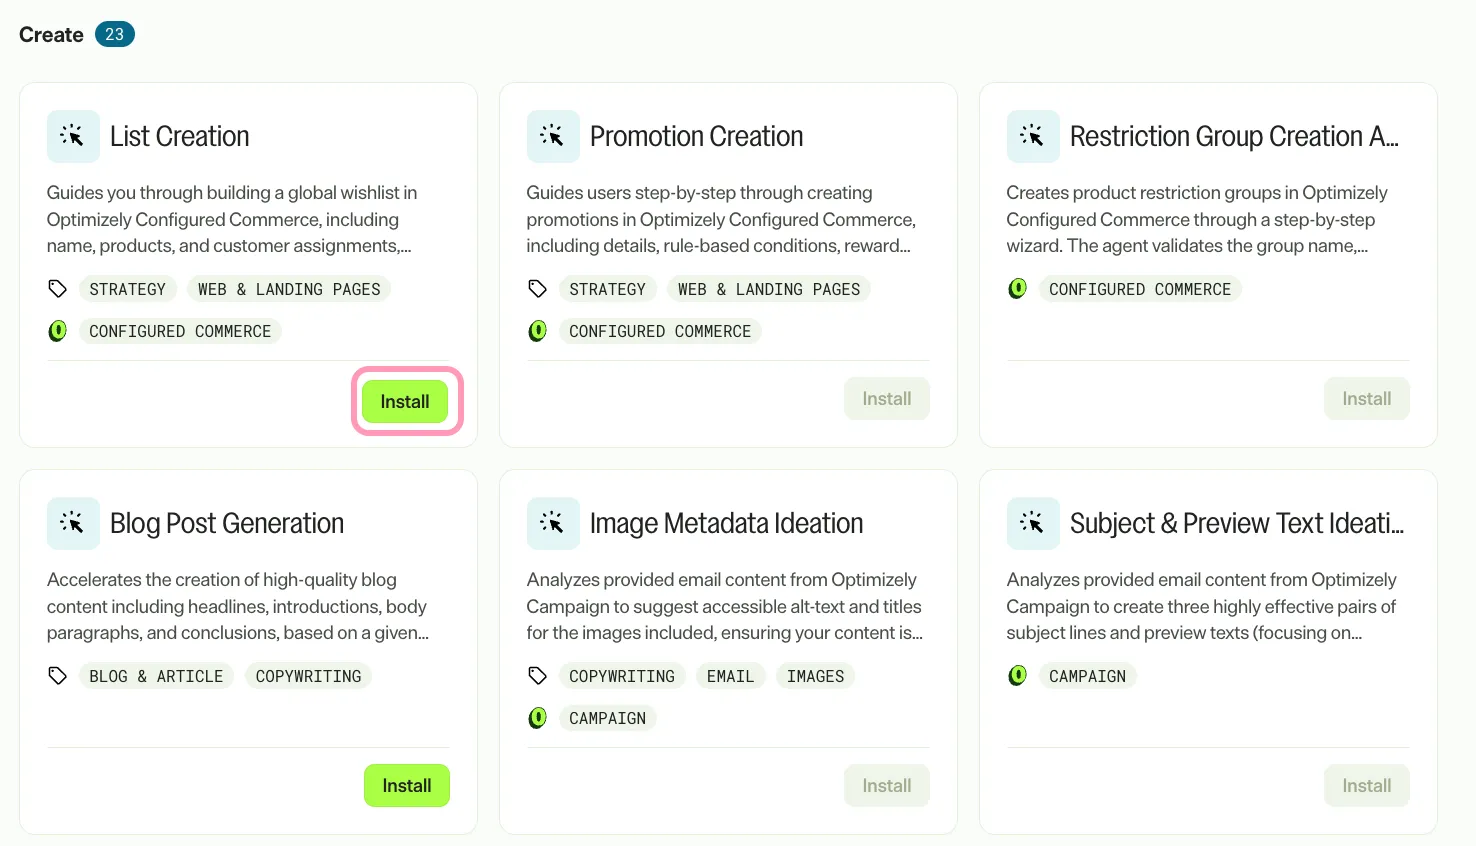Viewport: 1476px width, 846px height.
Task: Select CONFIGURED COMMERCE tag in Restriction Group card
Action: point(1140,289)
